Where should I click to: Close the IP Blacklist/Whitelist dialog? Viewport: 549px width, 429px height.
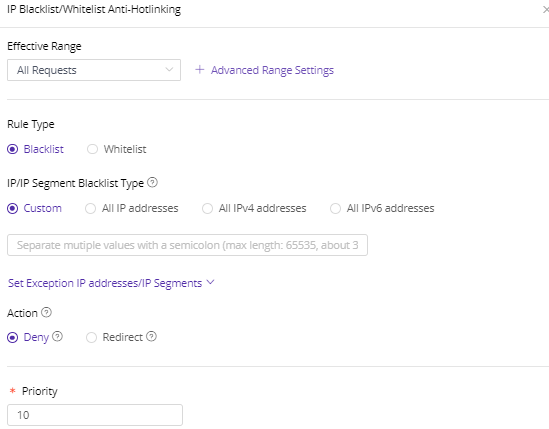coord(545,10)
